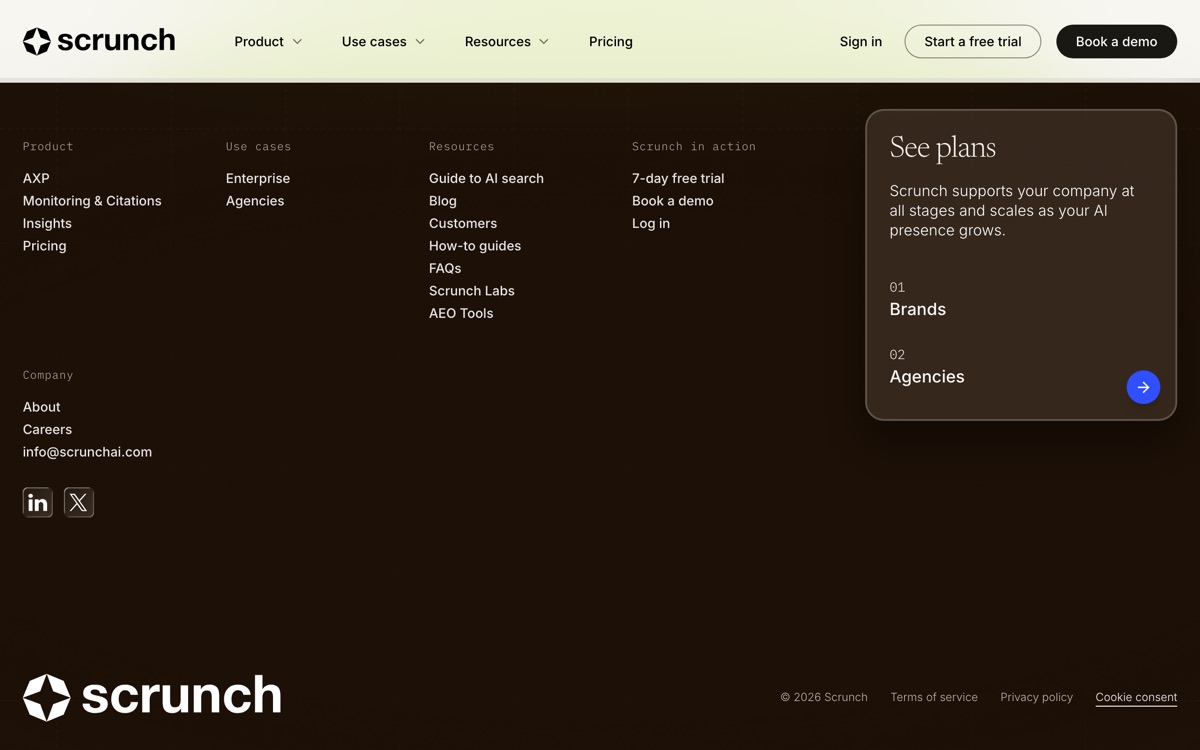Open Pricing in the top navigation

tap(611, 42)
